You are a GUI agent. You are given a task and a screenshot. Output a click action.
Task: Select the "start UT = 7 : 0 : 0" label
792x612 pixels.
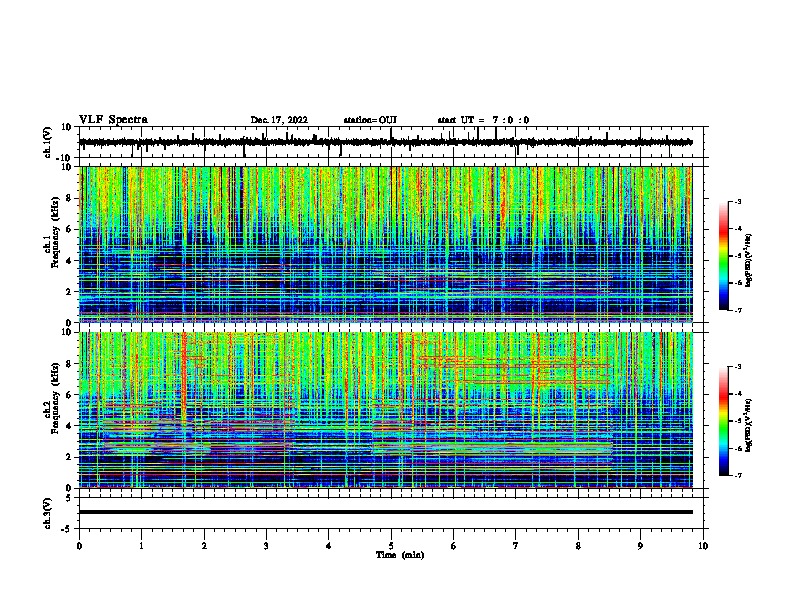coord(483,120)
